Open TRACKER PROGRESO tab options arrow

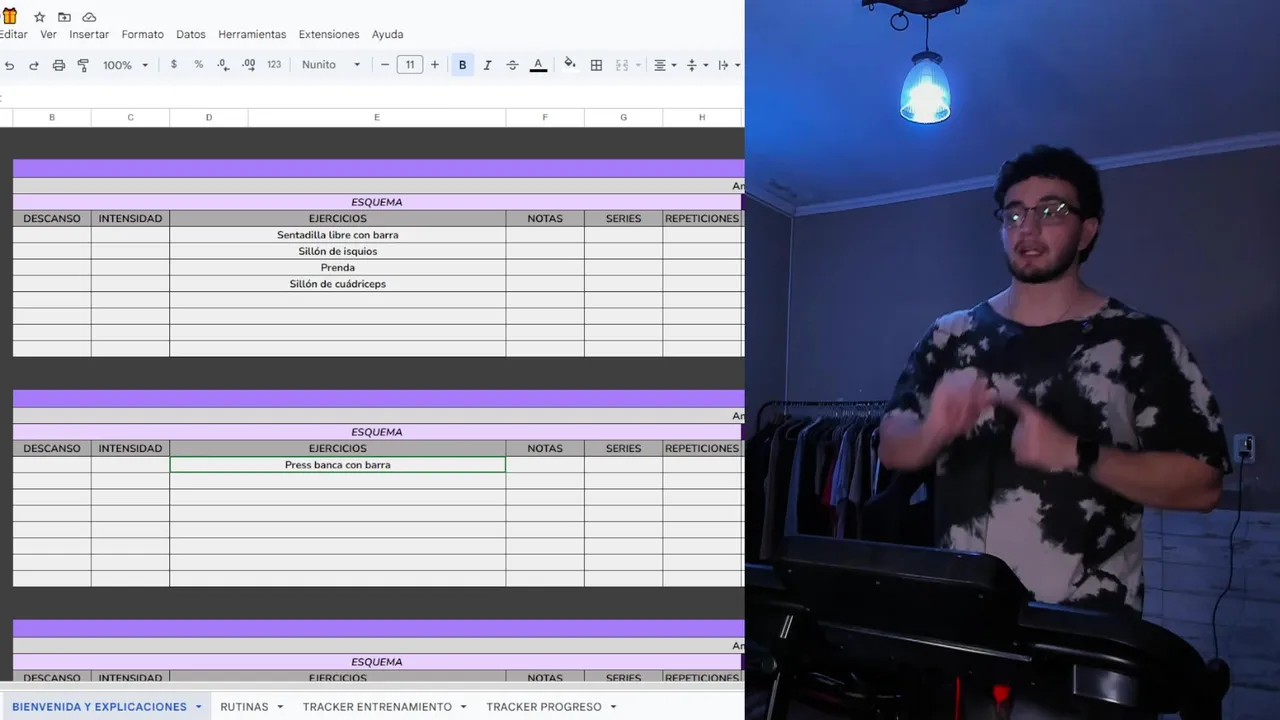point(613,707)
